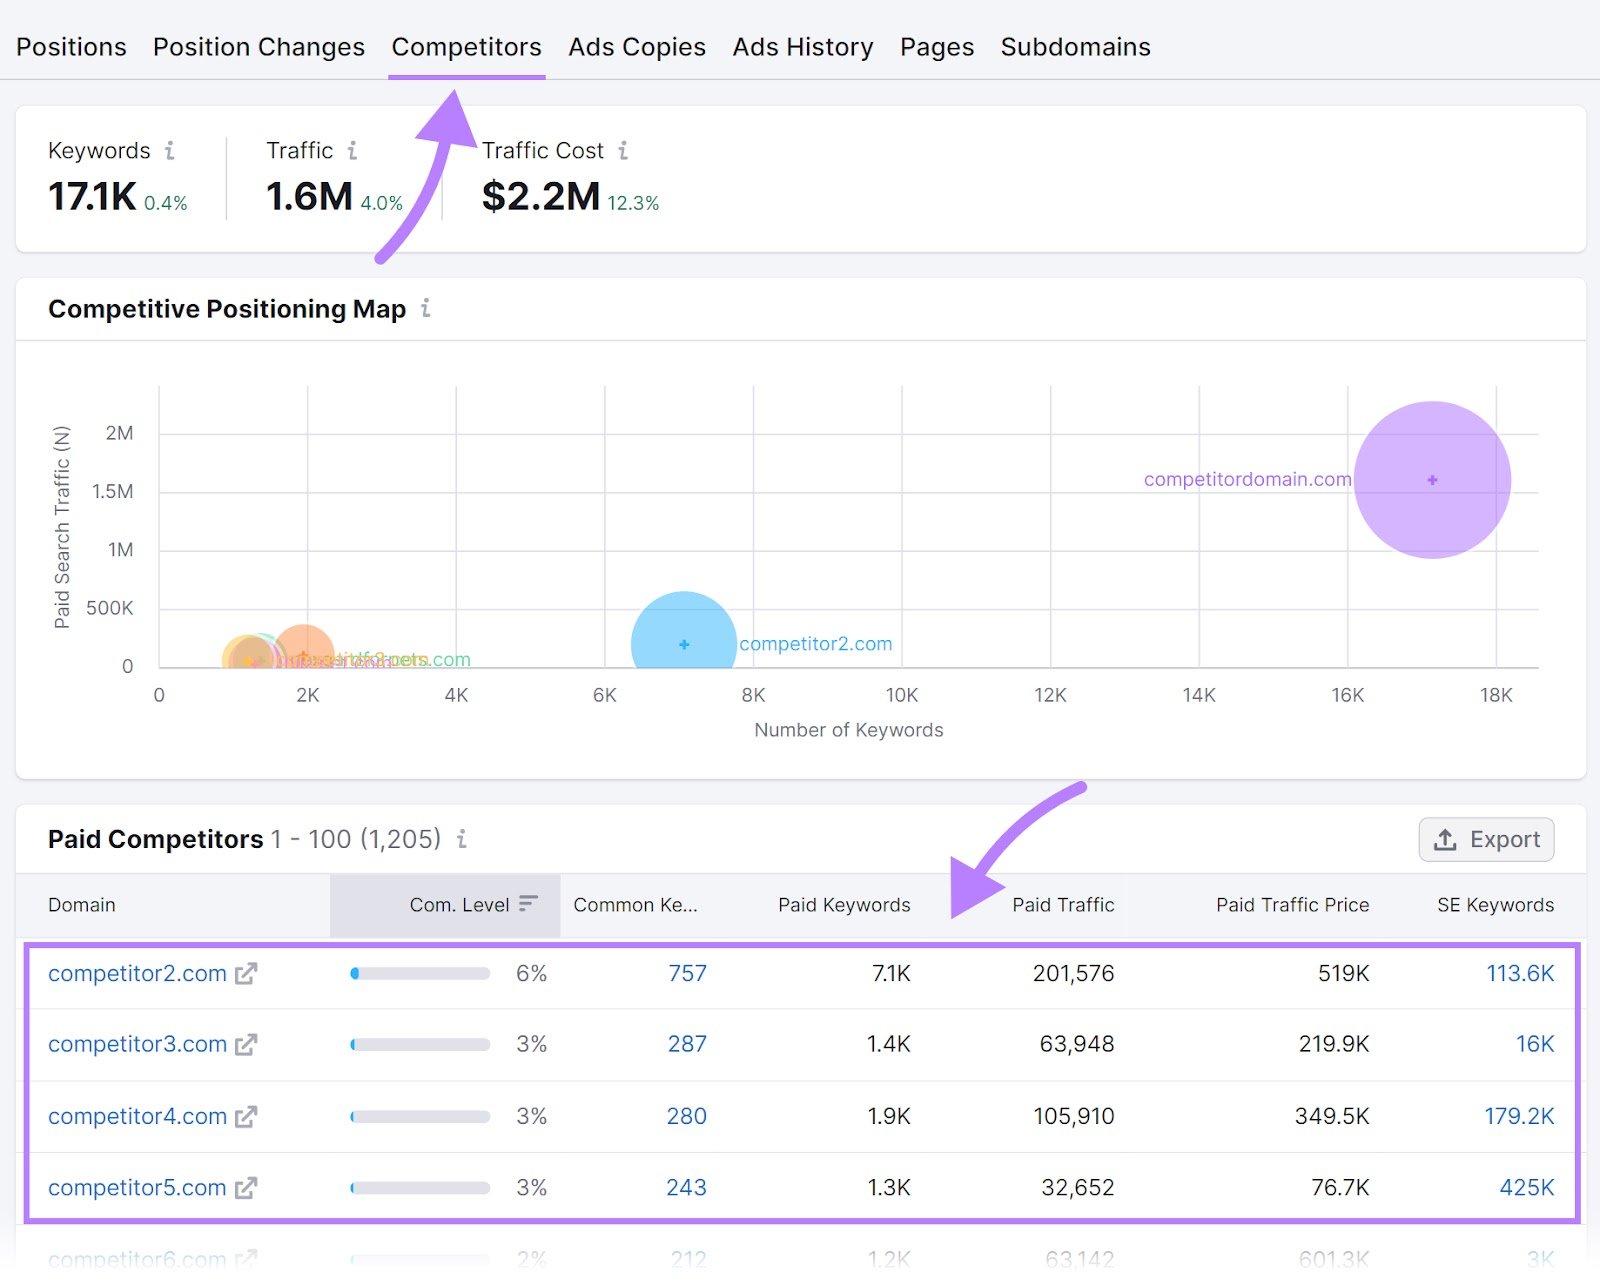
Task: Open competitor3.com via its external link icon
Action: tap(247, 1043)
